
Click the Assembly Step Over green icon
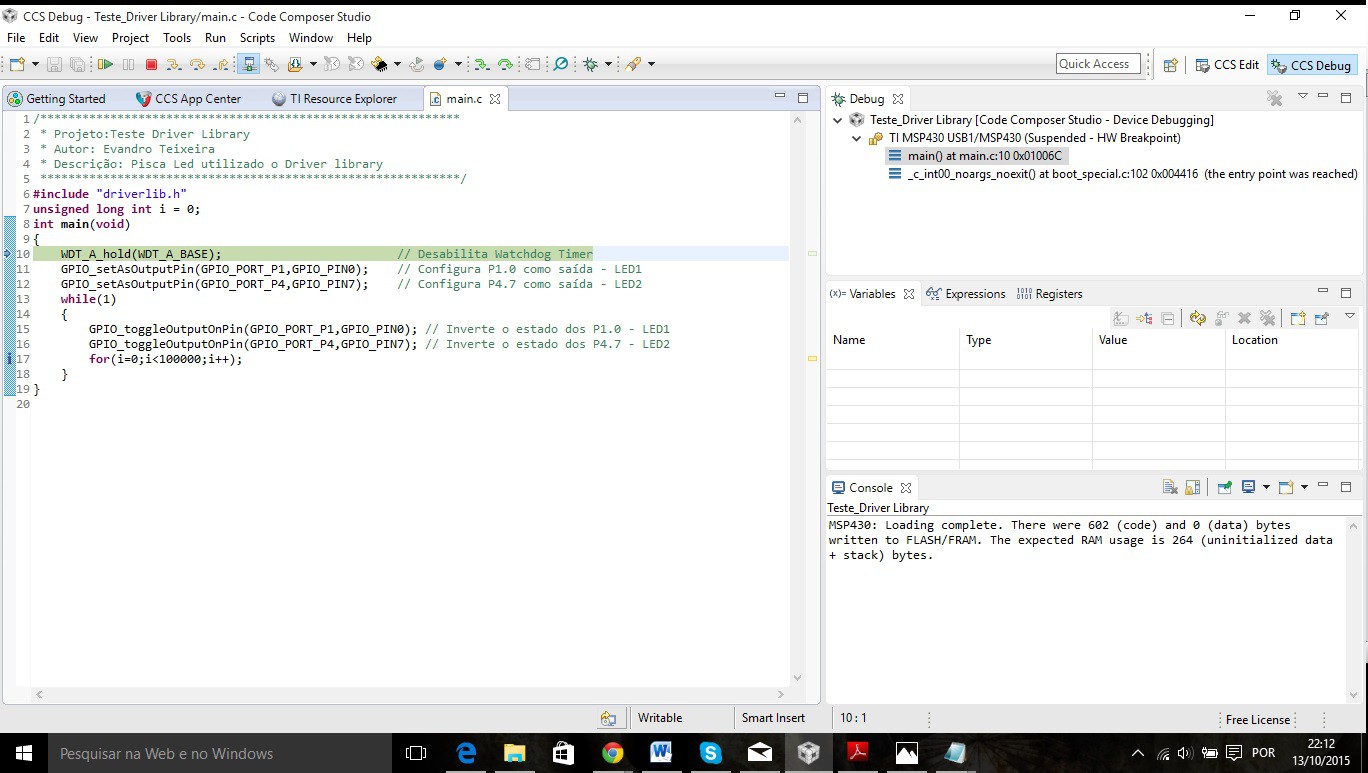pos(506,64)
